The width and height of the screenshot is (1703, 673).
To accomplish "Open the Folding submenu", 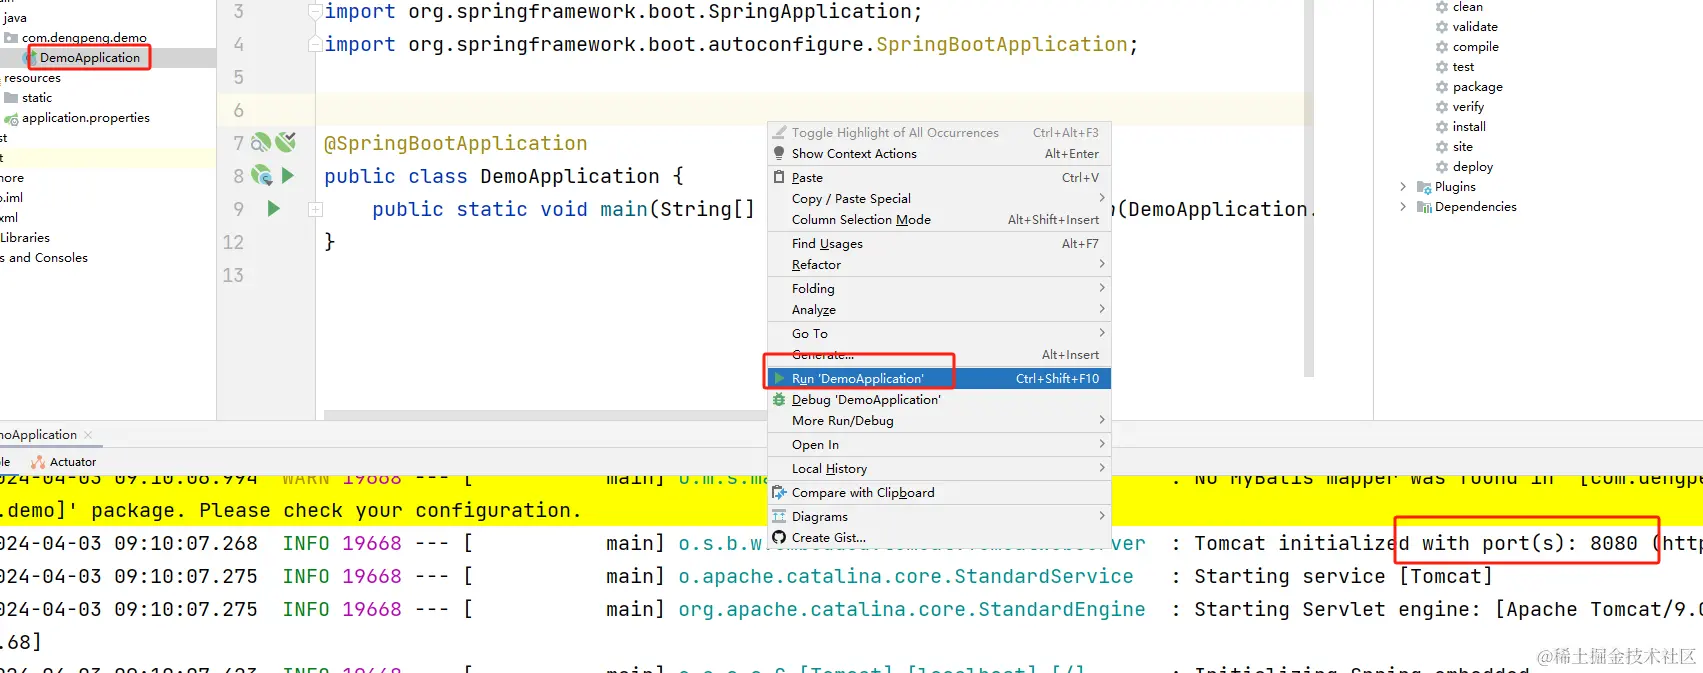I will [939, 289].
